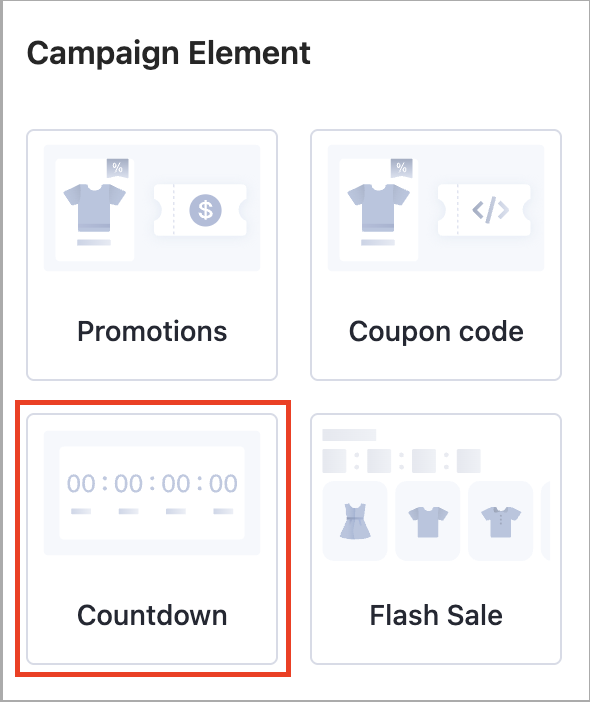The width and height of the screenshot is (590, 702).
Task: Click the 00:00:00:00 timer graphic
Action: click(152, 492)
